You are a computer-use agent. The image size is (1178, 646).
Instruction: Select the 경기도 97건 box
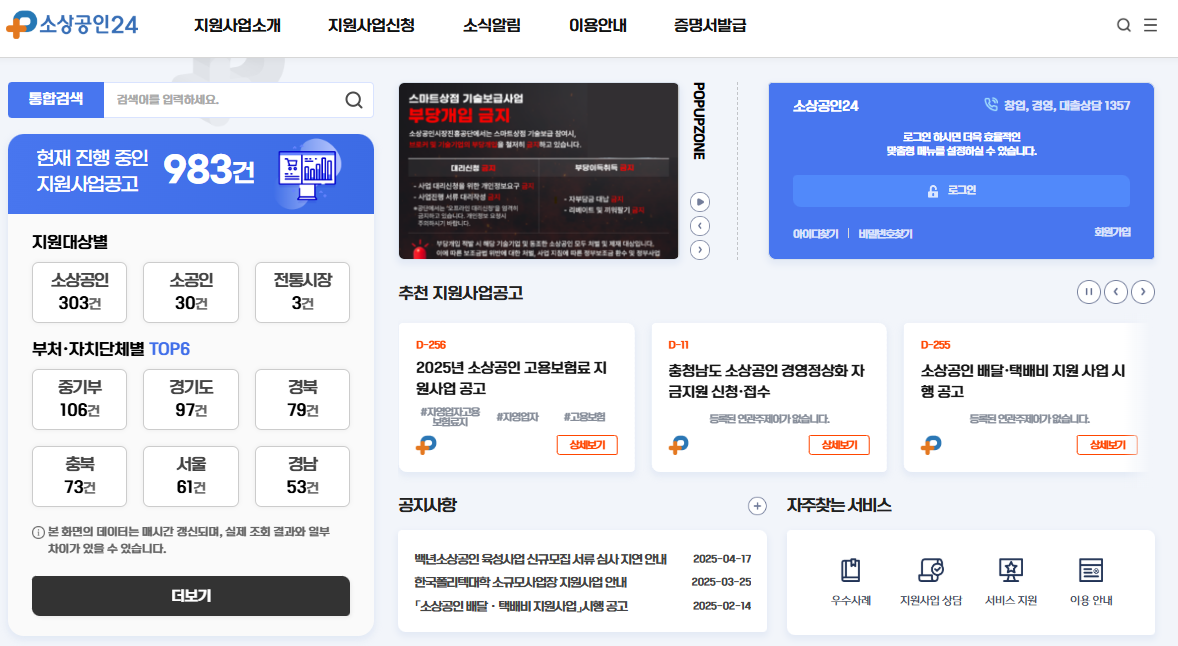(191, 400)
